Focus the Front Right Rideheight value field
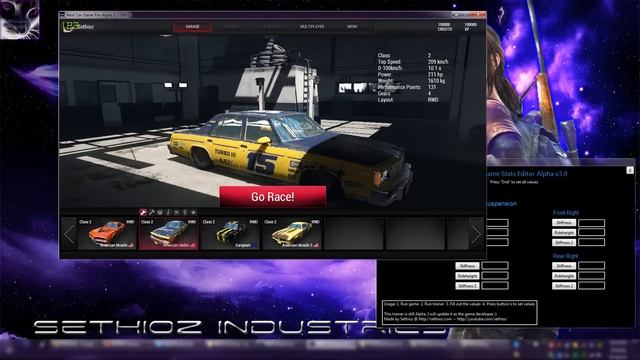This screenshot has width=640, height=360. tap(591, 233)
